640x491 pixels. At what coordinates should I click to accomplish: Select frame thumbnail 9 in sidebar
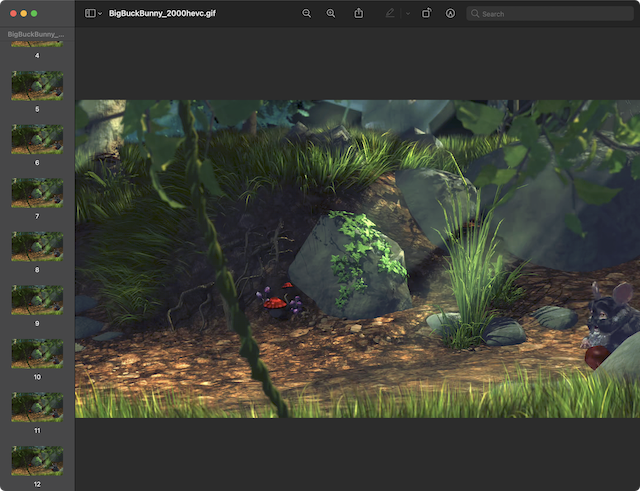[x=37, y=300]
